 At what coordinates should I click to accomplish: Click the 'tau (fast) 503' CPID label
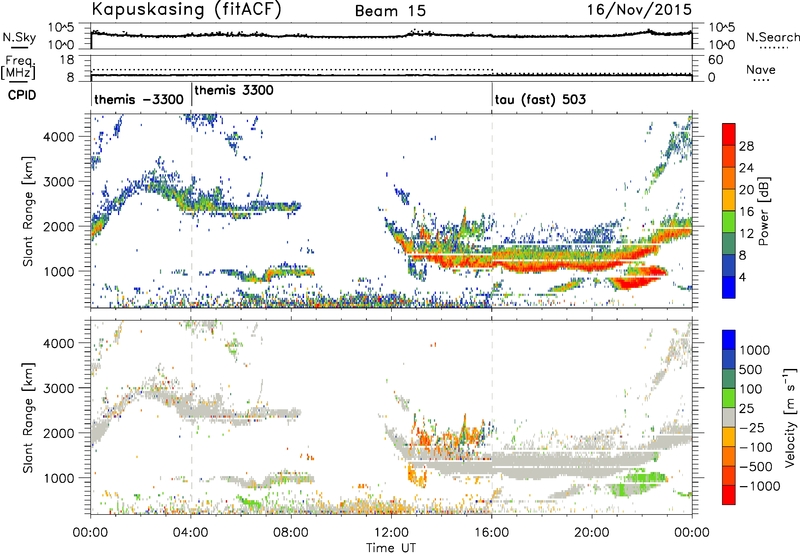[x=540, y=99]
